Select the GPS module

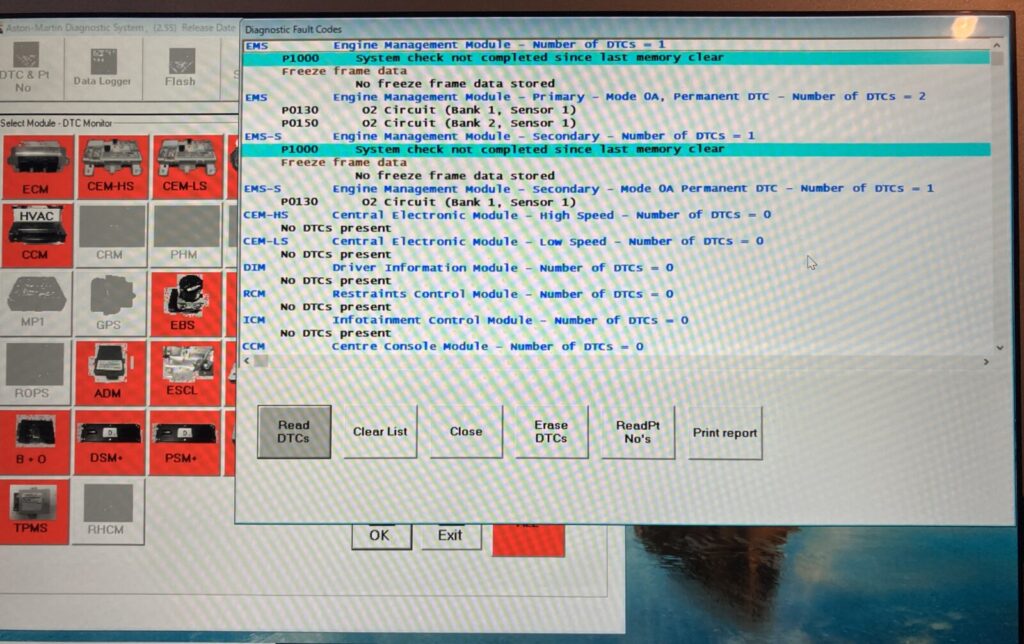tap(109, 303)
